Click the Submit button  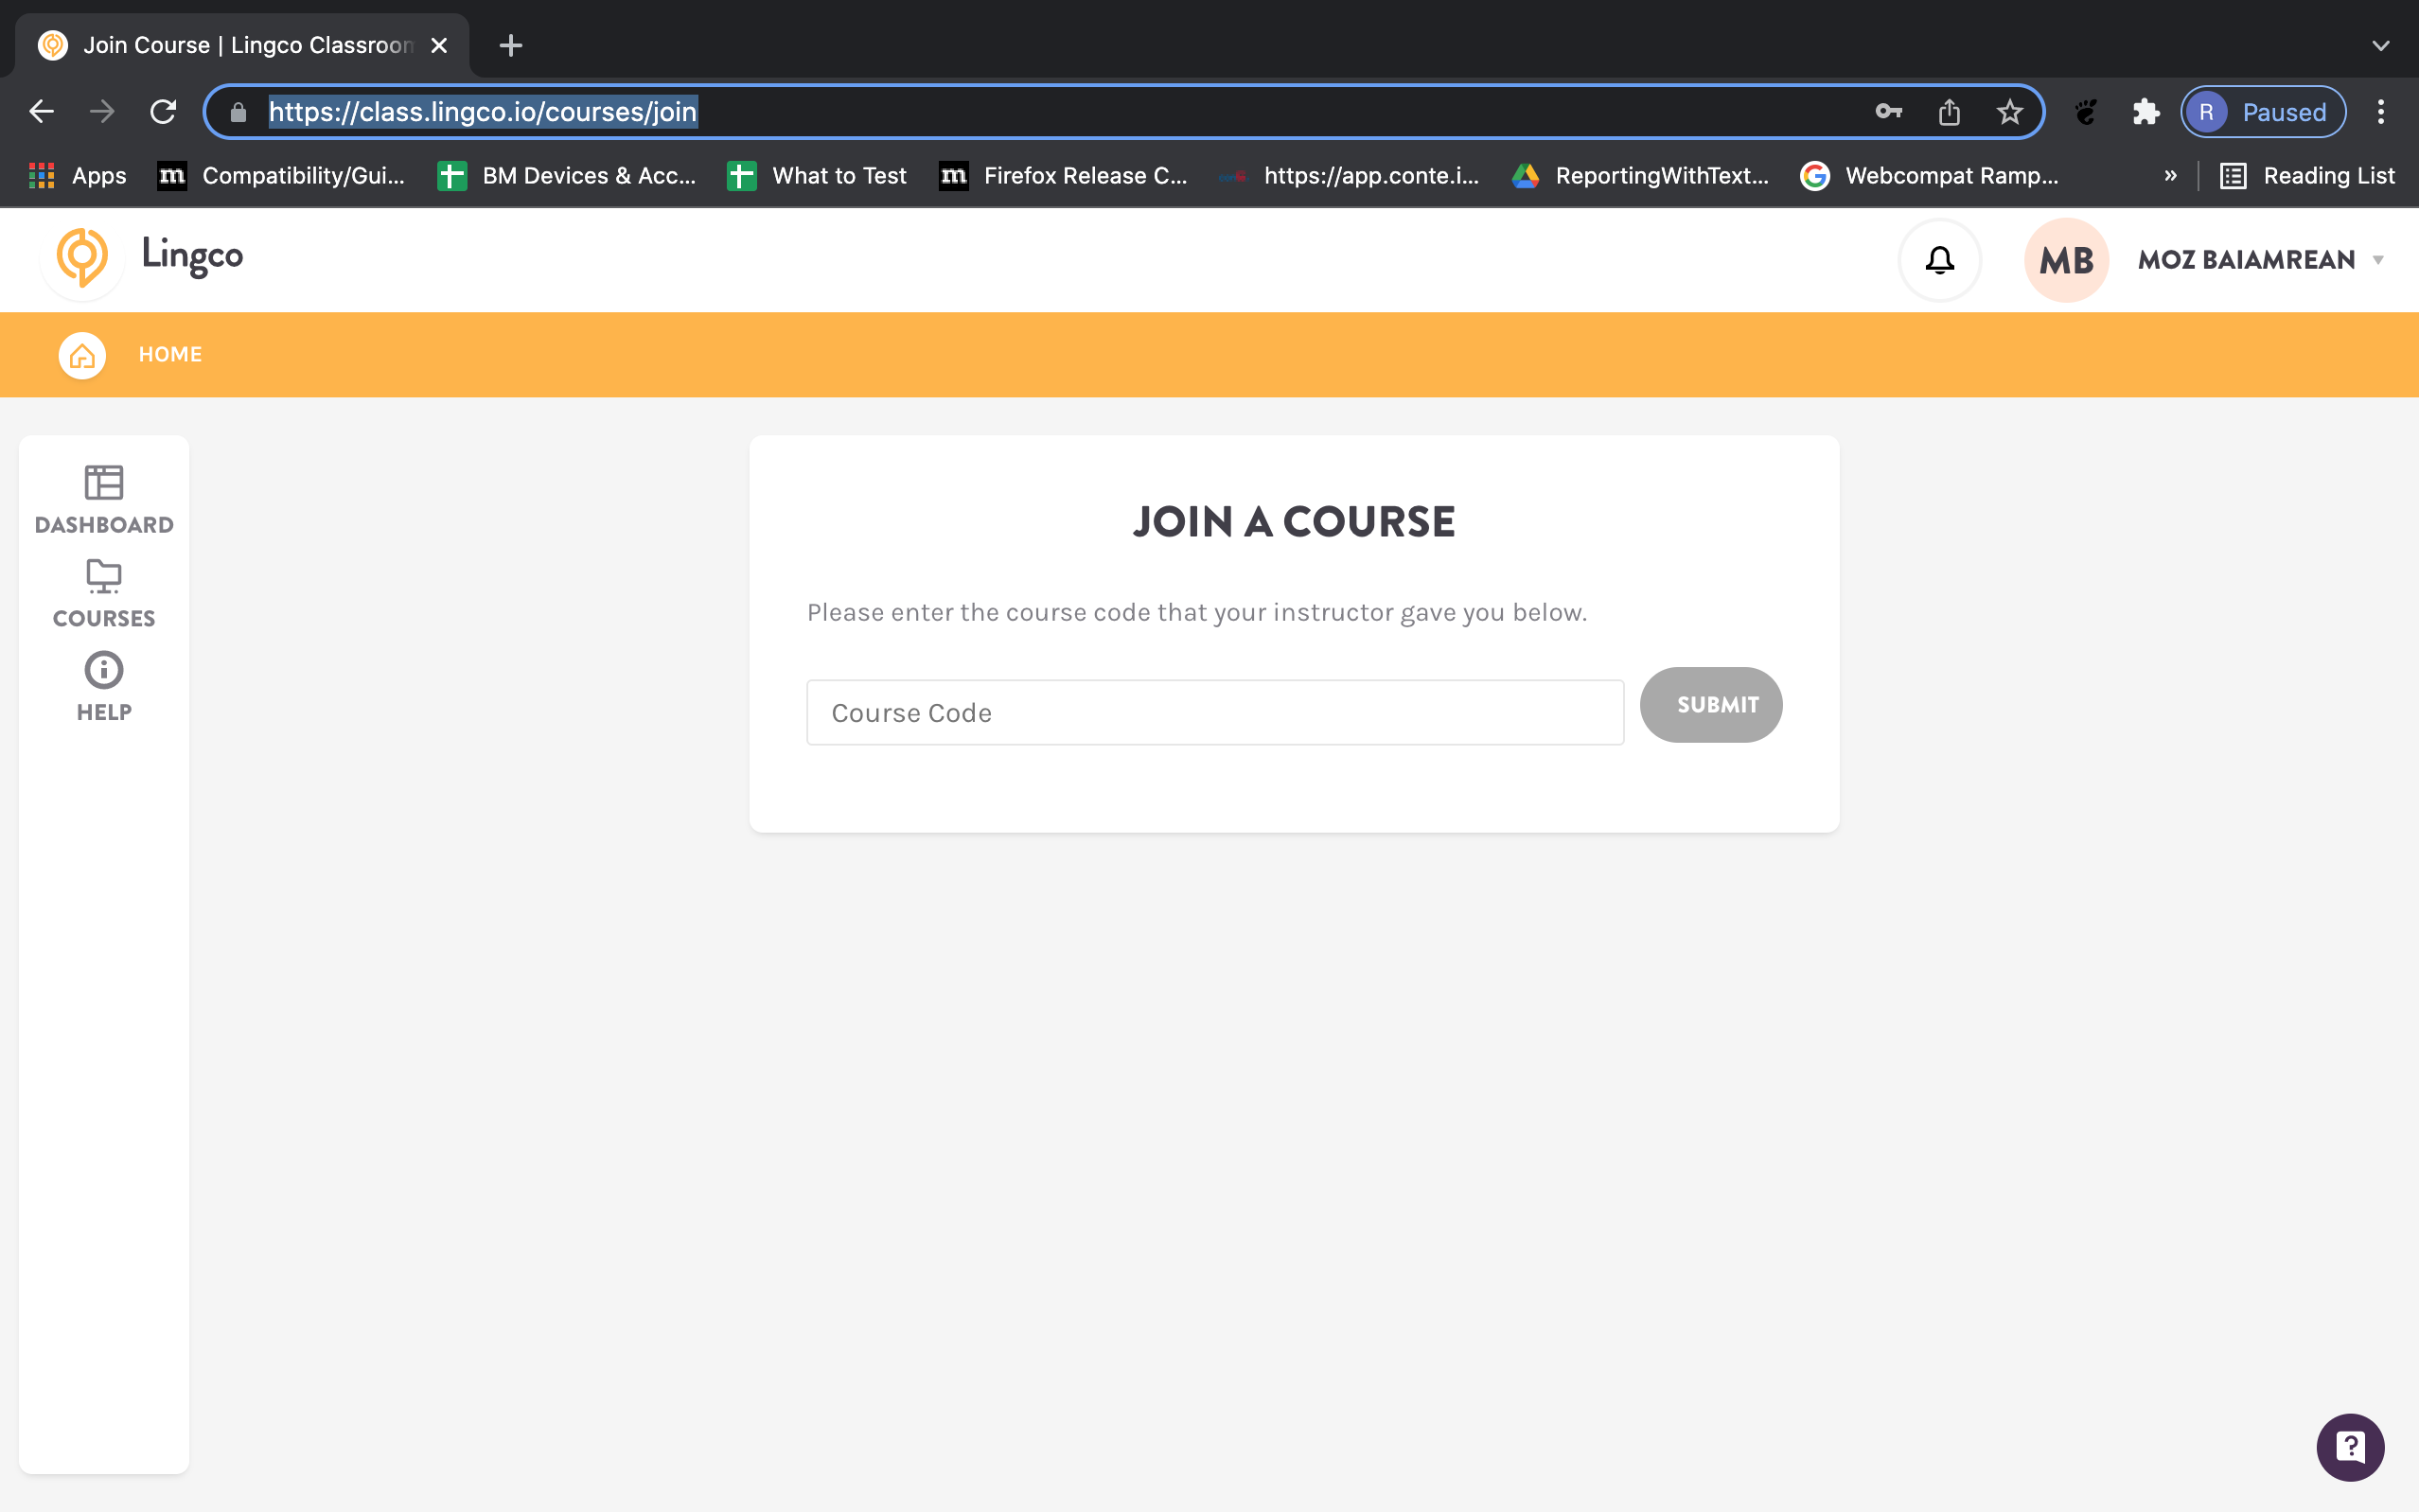point(1710,704)
